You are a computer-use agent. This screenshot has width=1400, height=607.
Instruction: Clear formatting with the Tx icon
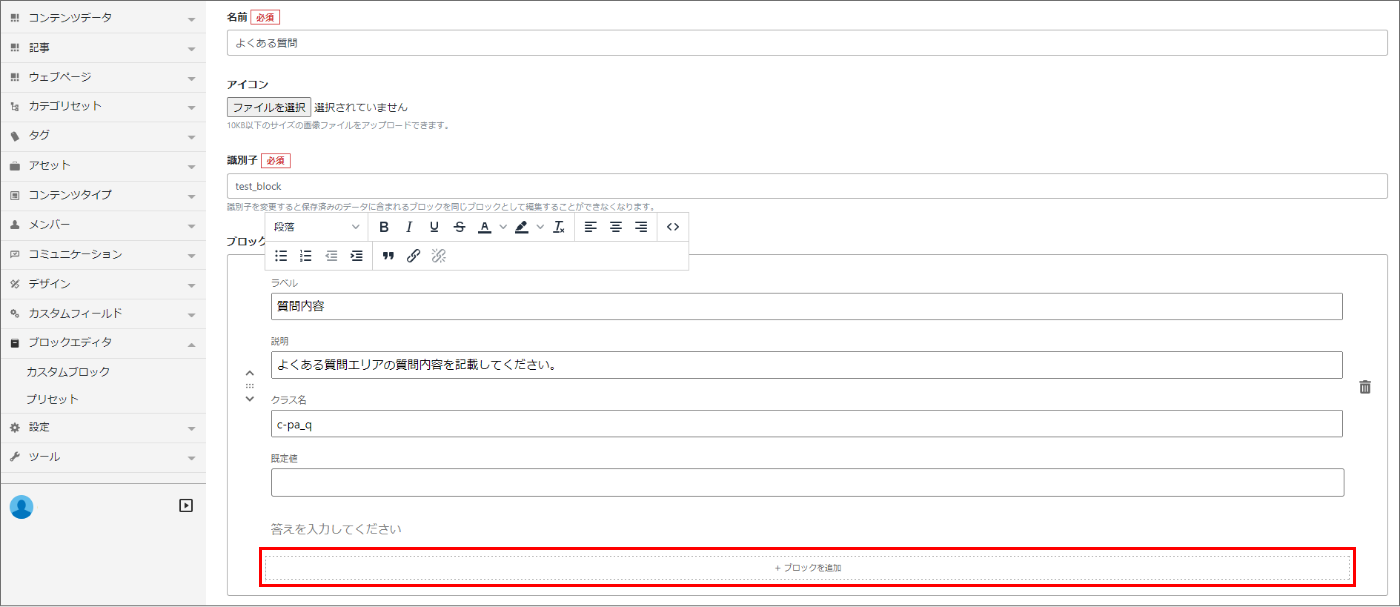point(558,227)
